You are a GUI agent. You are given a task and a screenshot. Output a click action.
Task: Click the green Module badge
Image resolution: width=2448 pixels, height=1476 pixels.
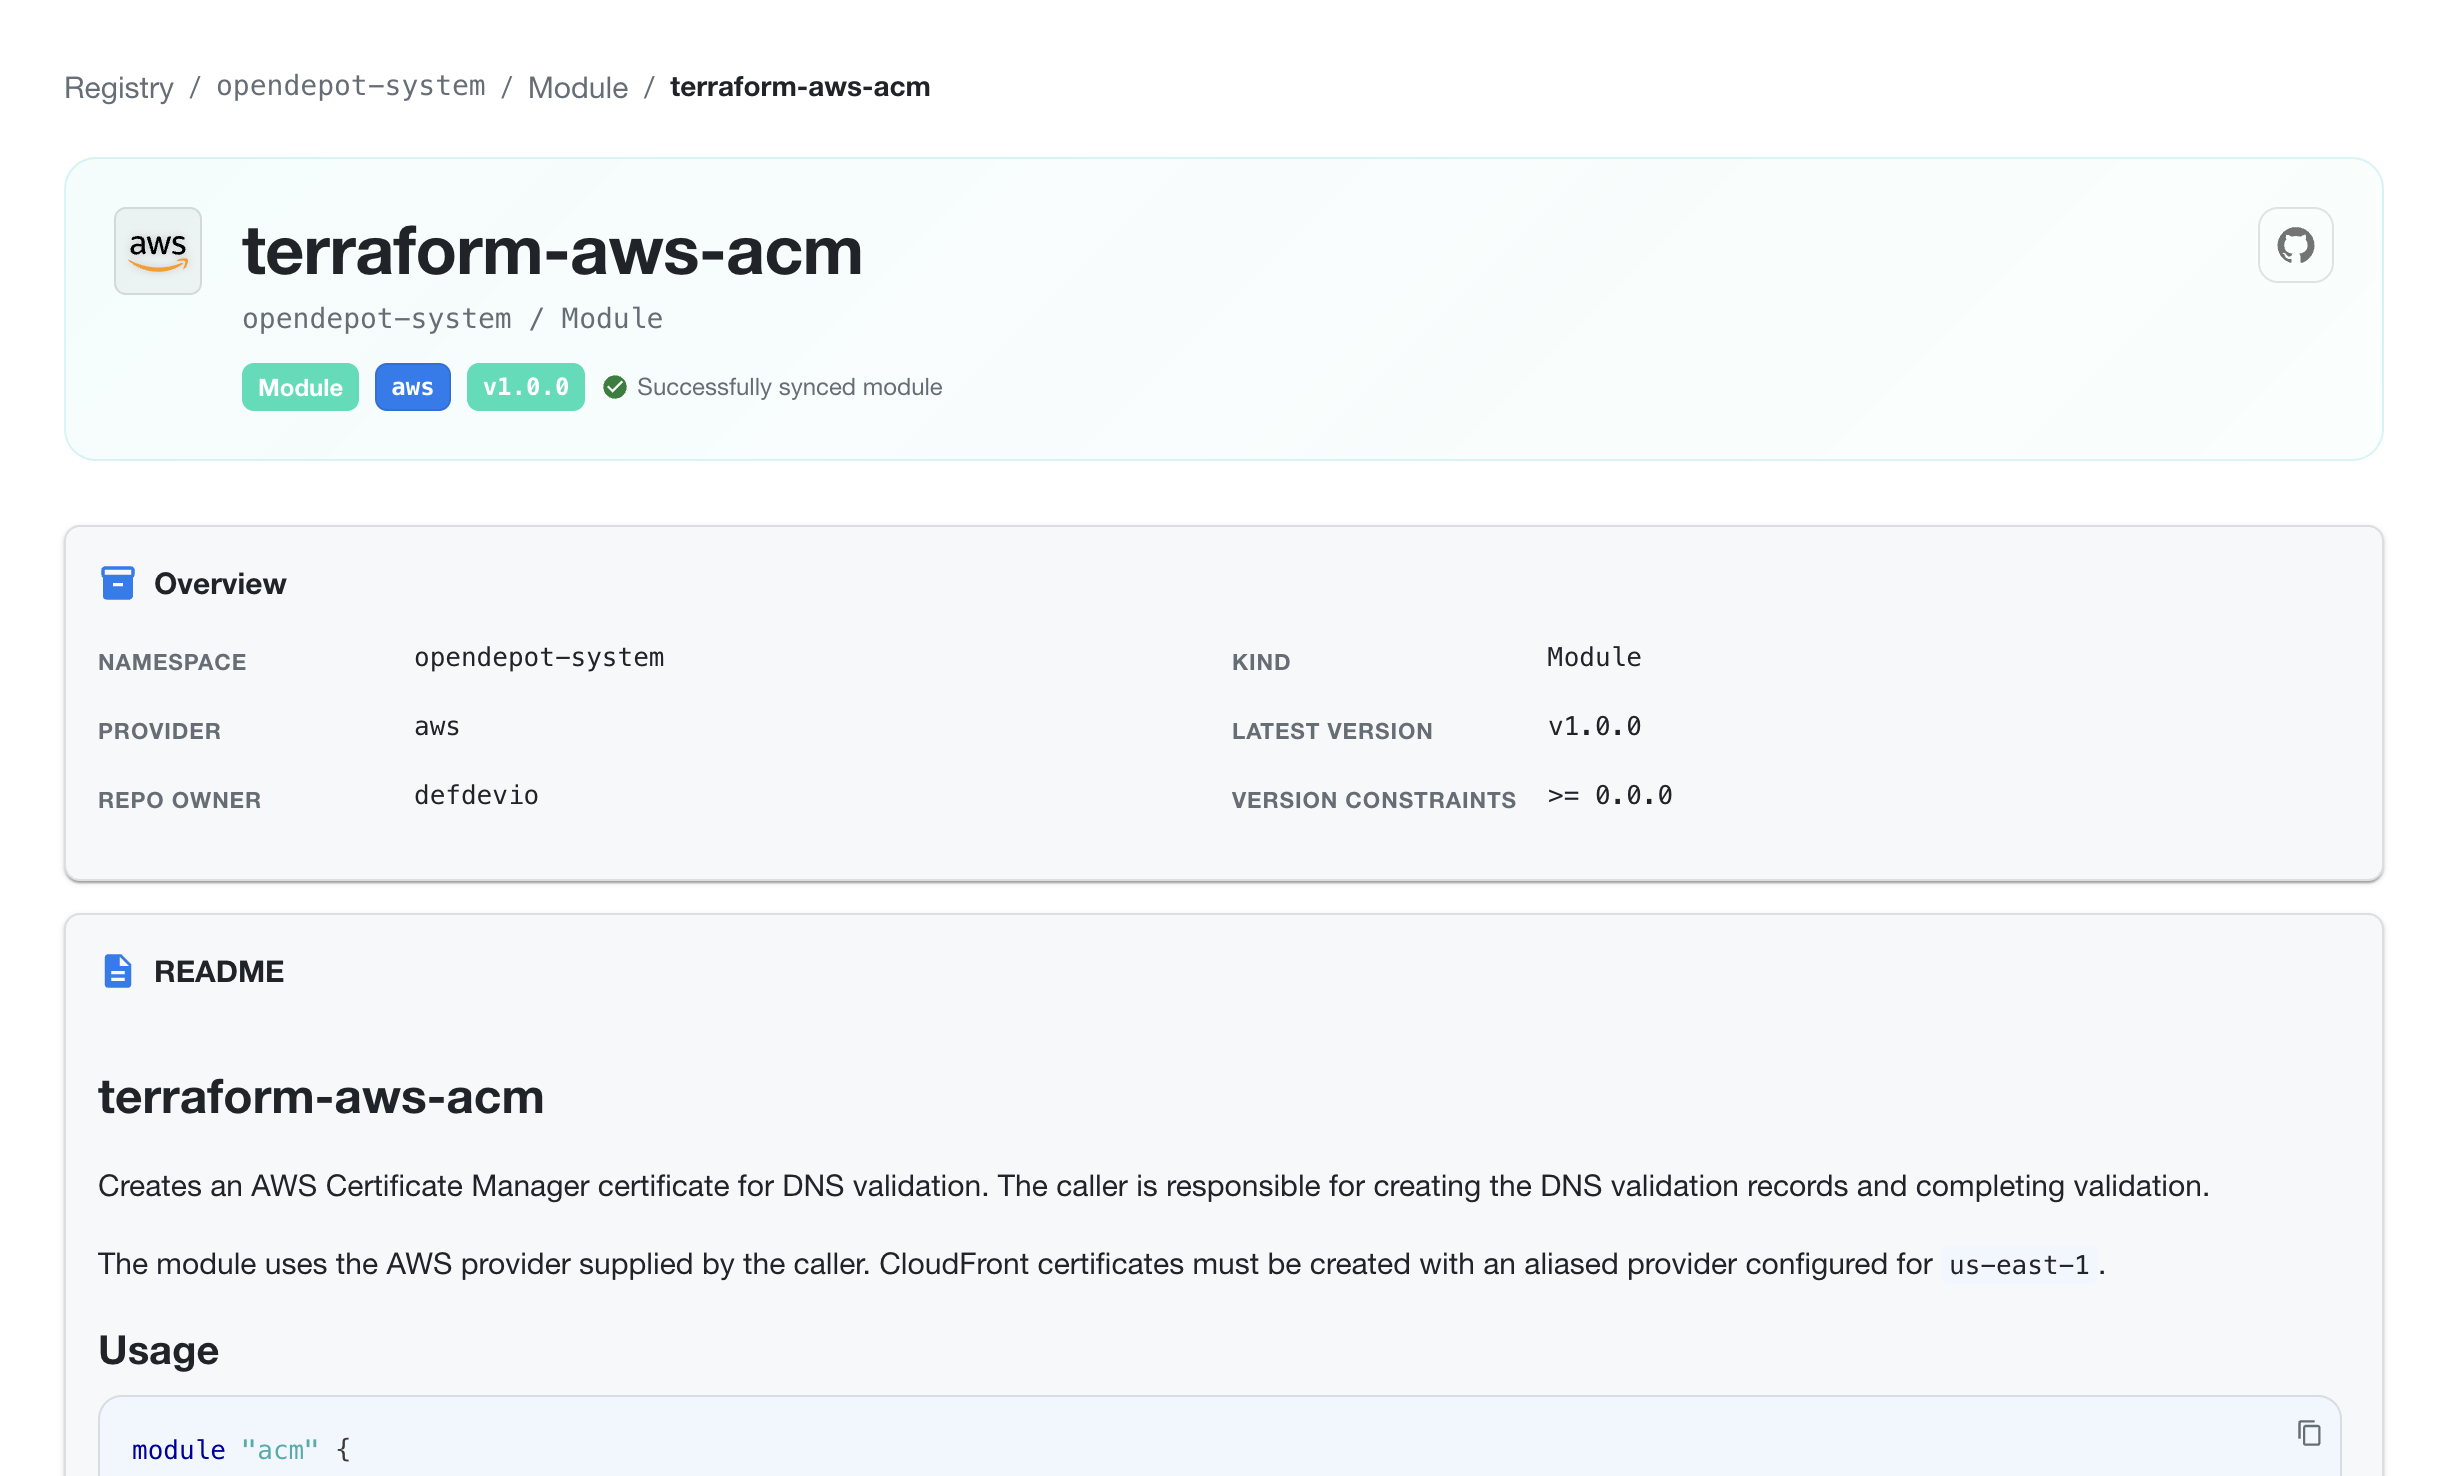pos(300,387)
